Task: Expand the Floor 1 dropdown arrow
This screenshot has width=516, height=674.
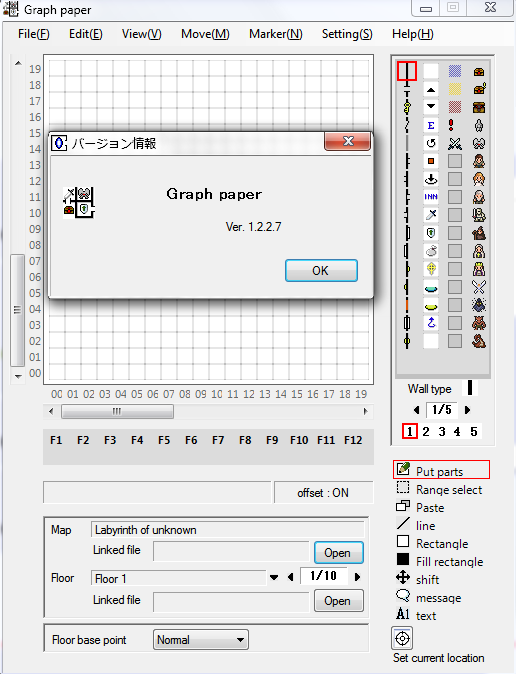Action: click(274, 578)
